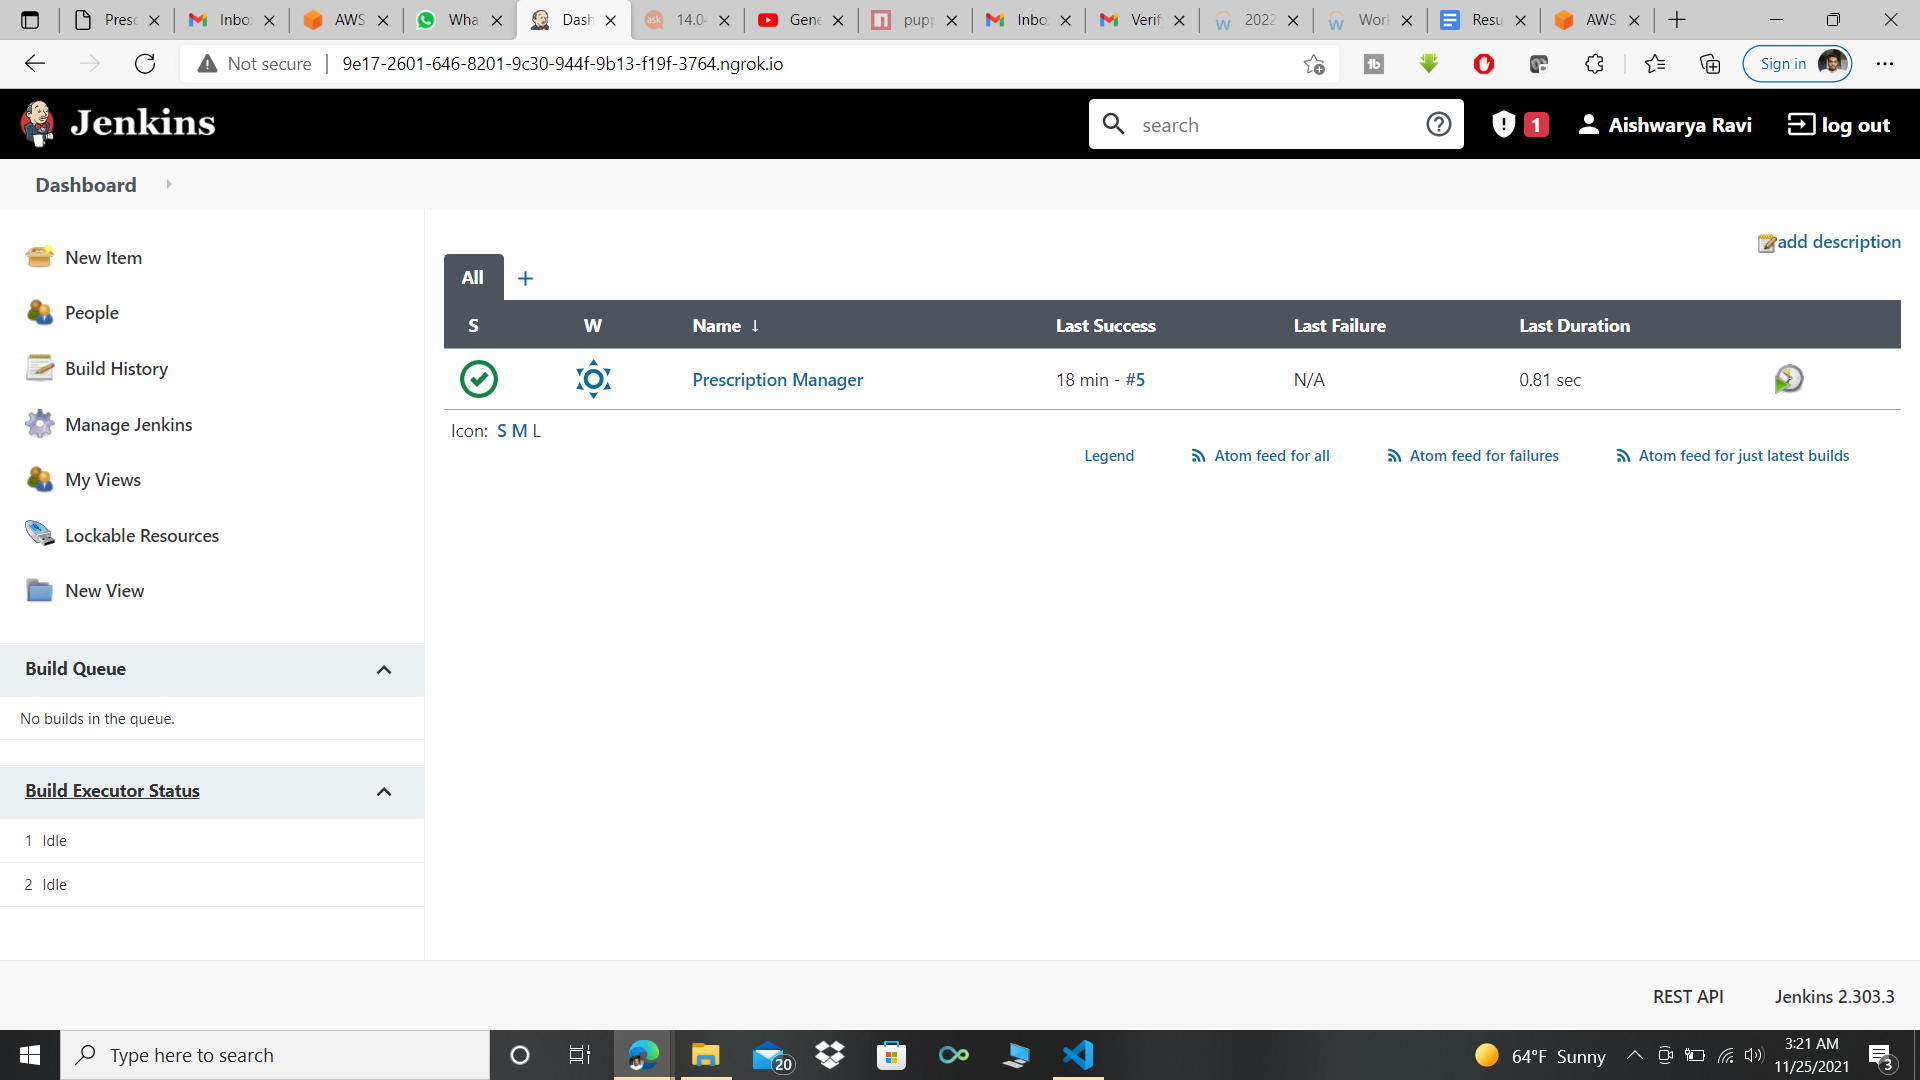Open Manage Jenkins gear item

(128, 424)
